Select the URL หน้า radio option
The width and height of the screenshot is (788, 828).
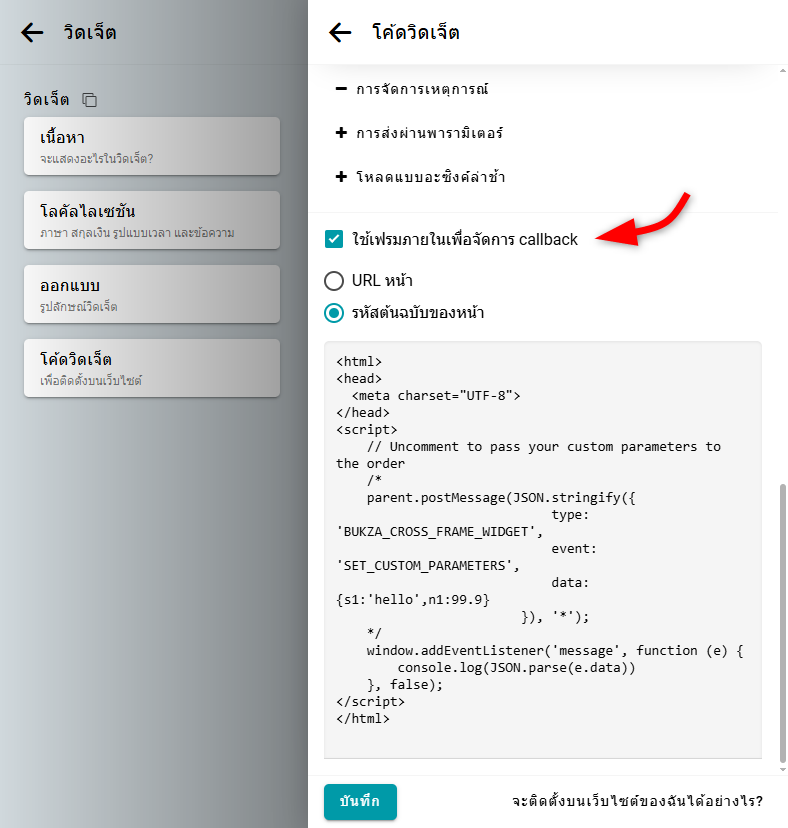[334, 280]
